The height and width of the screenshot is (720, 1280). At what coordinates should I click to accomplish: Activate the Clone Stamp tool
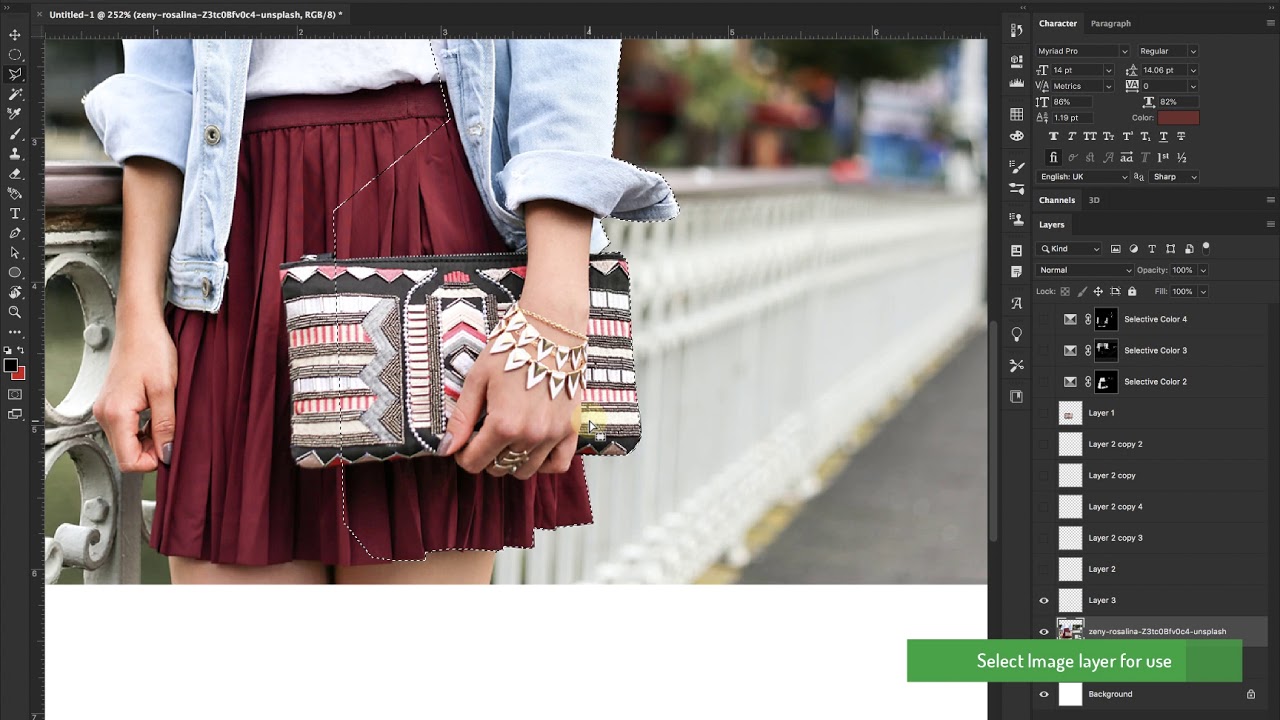[x=15, y=154]
